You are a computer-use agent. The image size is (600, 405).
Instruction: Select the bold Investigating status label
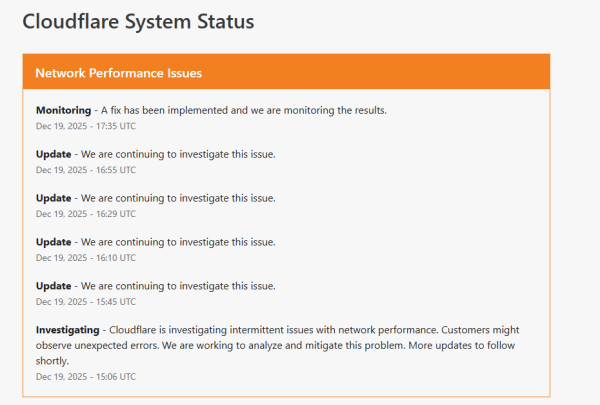coord(67,329)
